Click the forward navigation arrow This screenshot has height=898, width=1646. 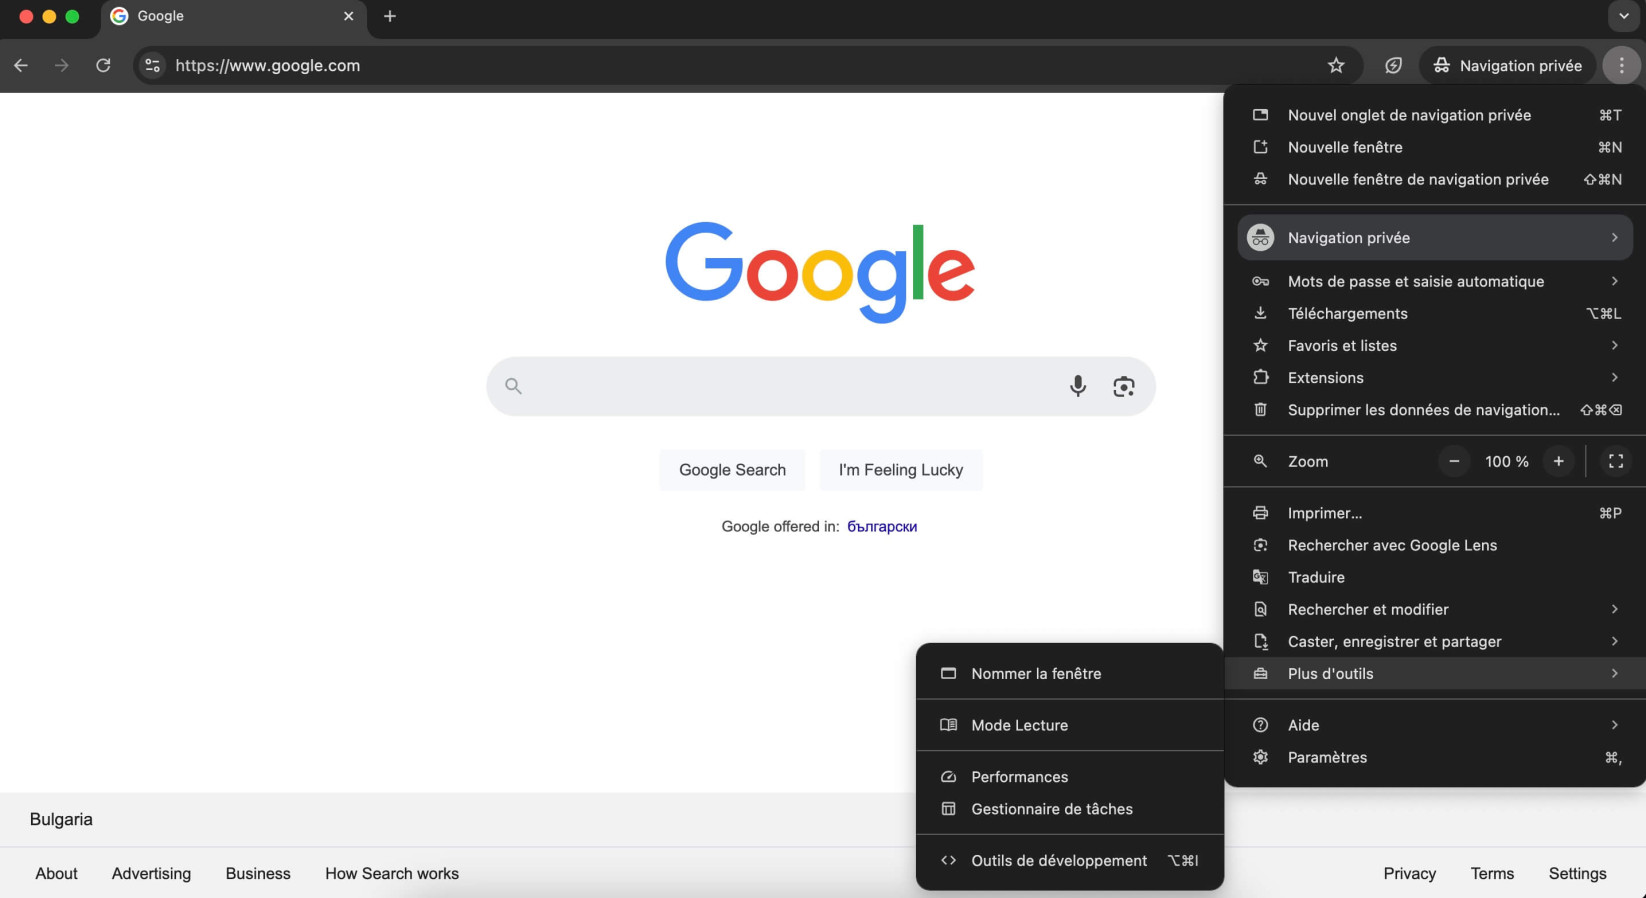coord(62,65)
